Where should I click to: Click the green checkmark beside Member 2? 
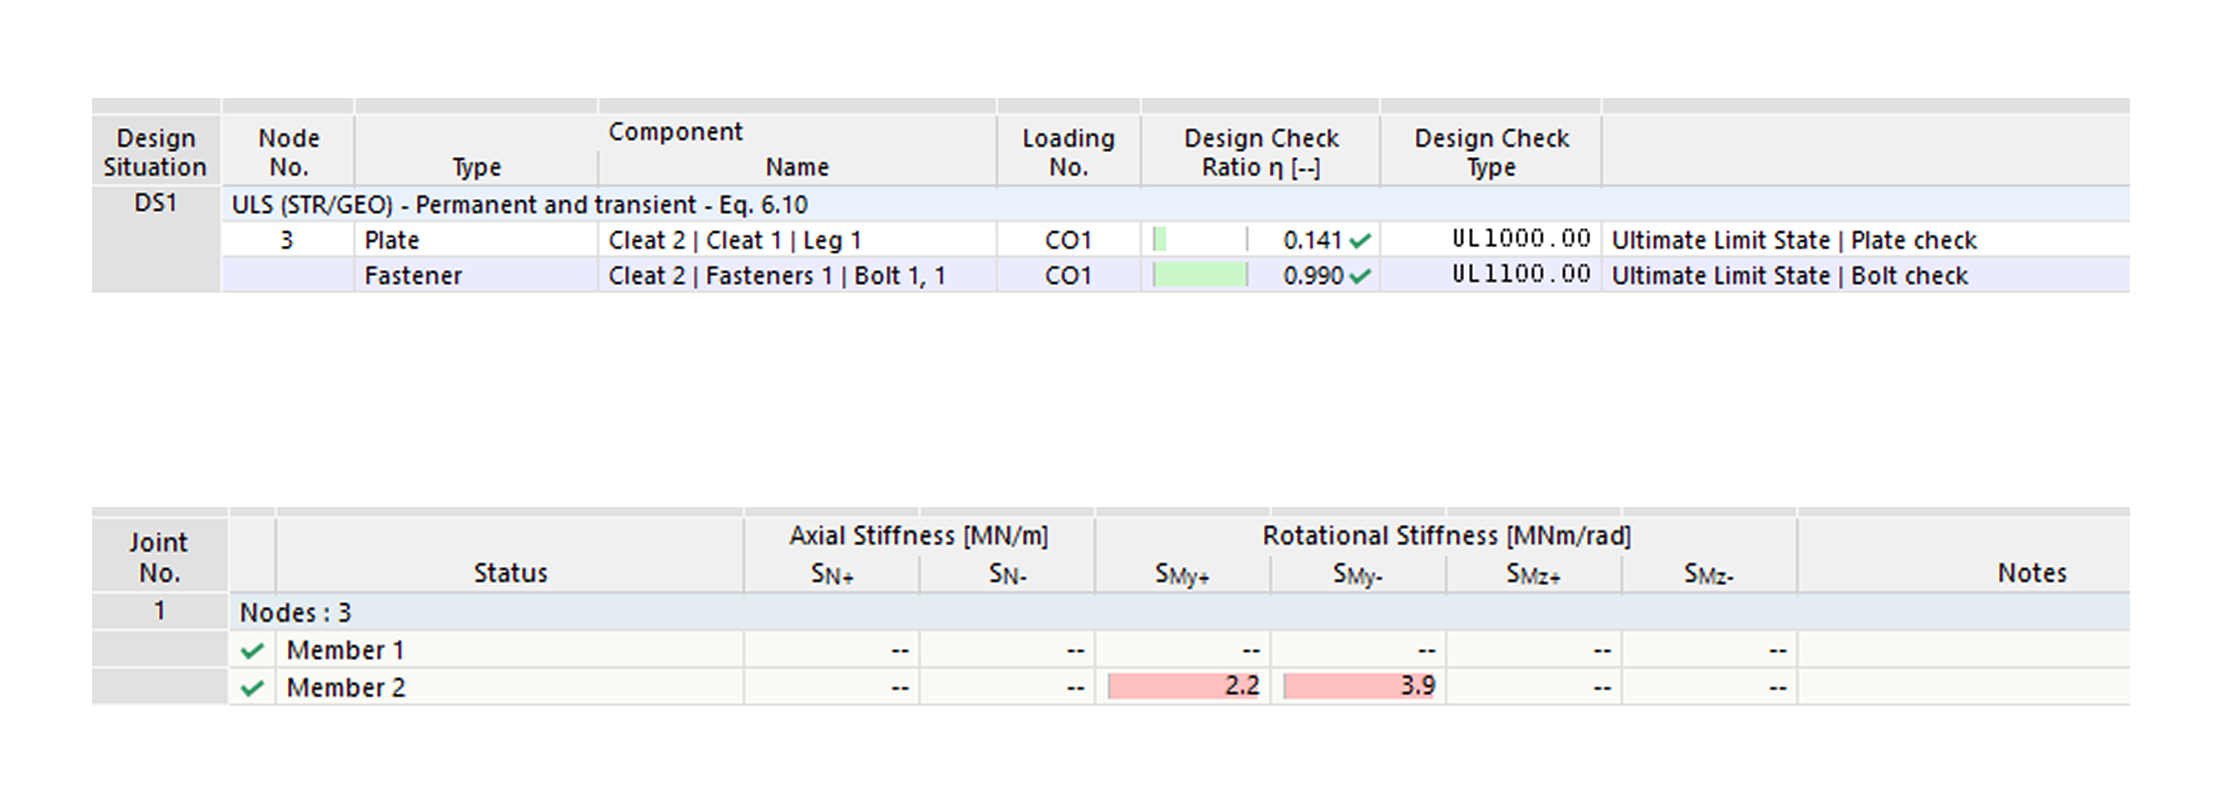coord(252,688)
